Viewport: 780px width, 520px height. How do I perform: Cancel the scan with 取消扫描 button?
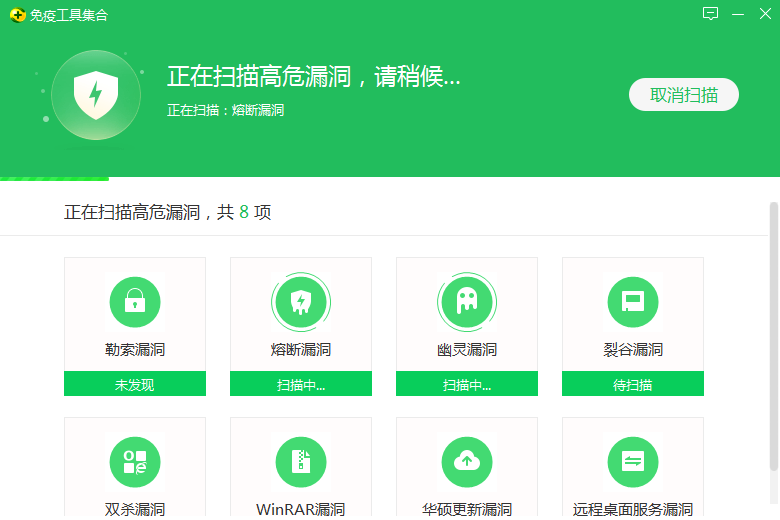684,95
